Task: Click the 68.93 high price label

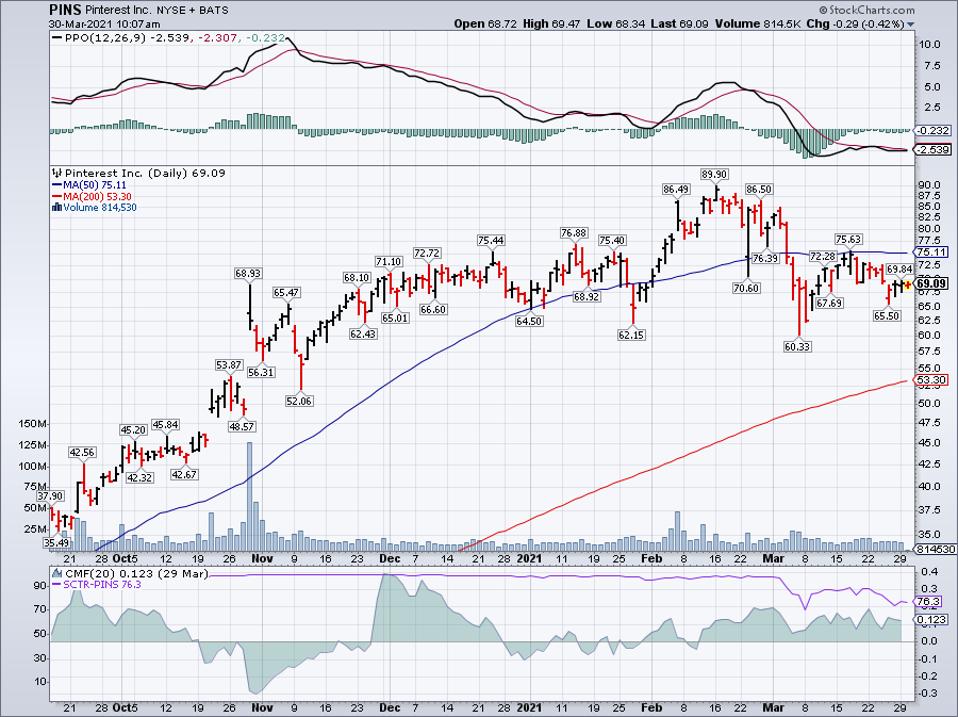Action: click(x=248, y=274)
